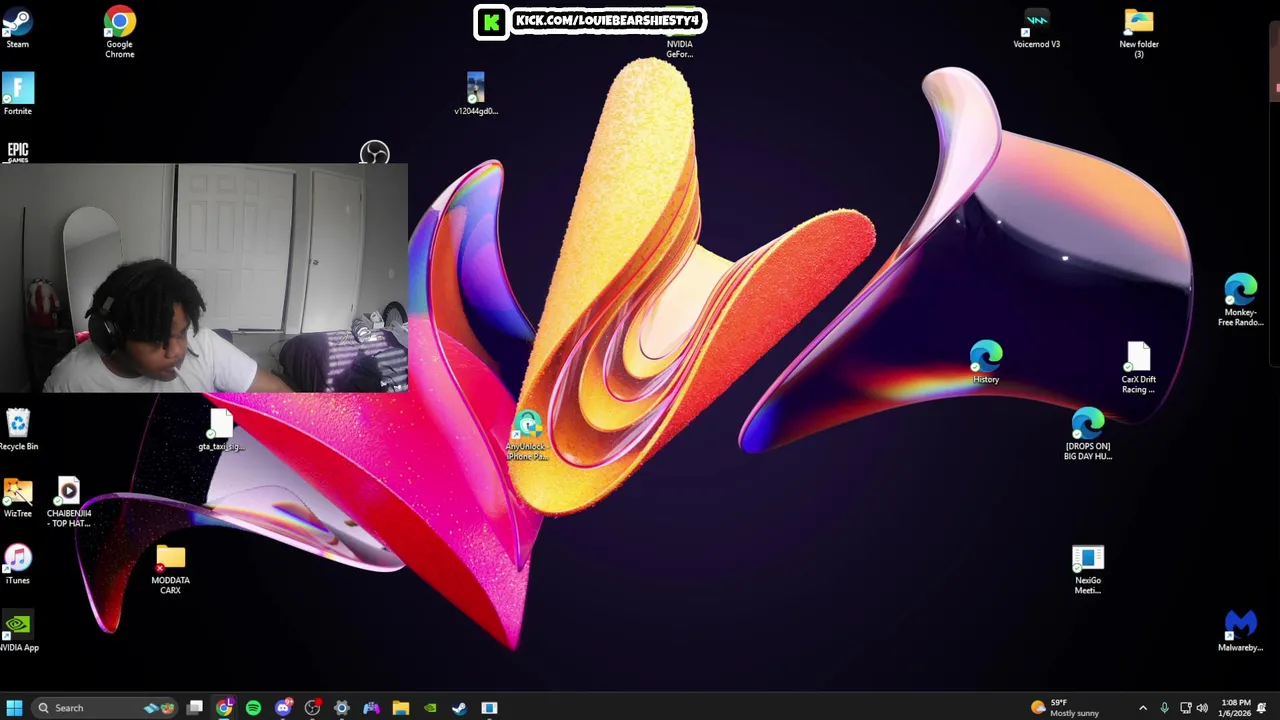Select the gta_taxi file on desktop
The image size is (1280, 720).
point(220,431)
